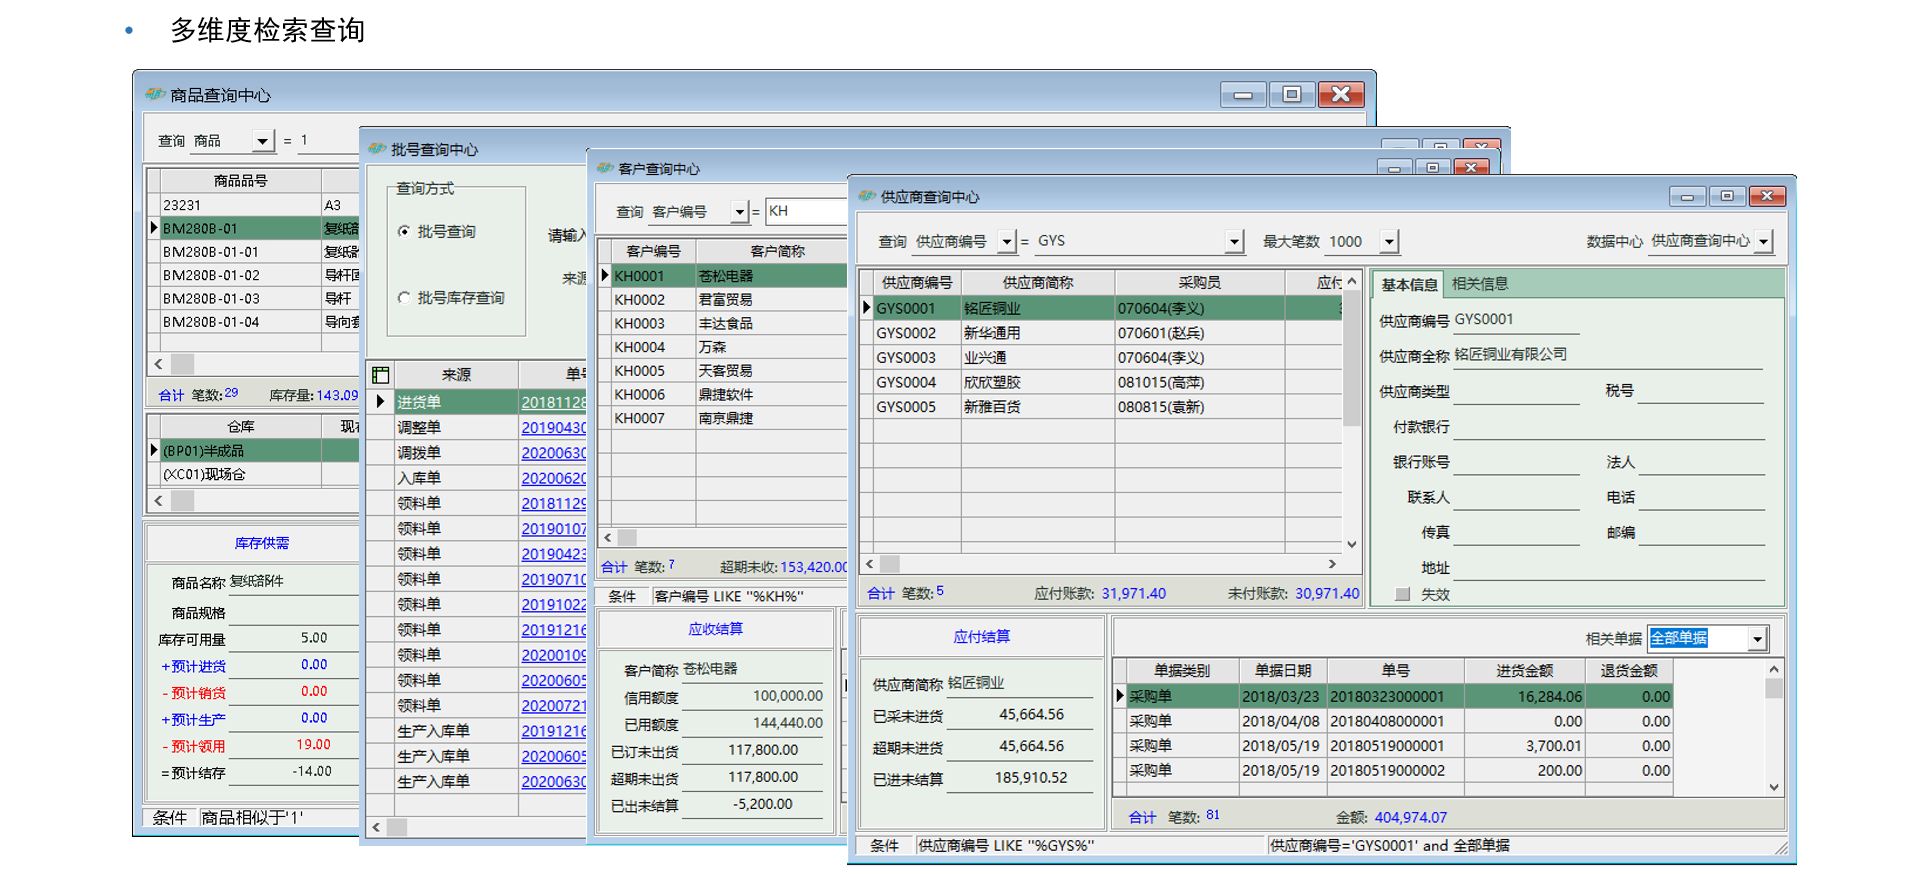
Task: Maximize the 供应商查询中心 window
Action: tap(1726, 196)
